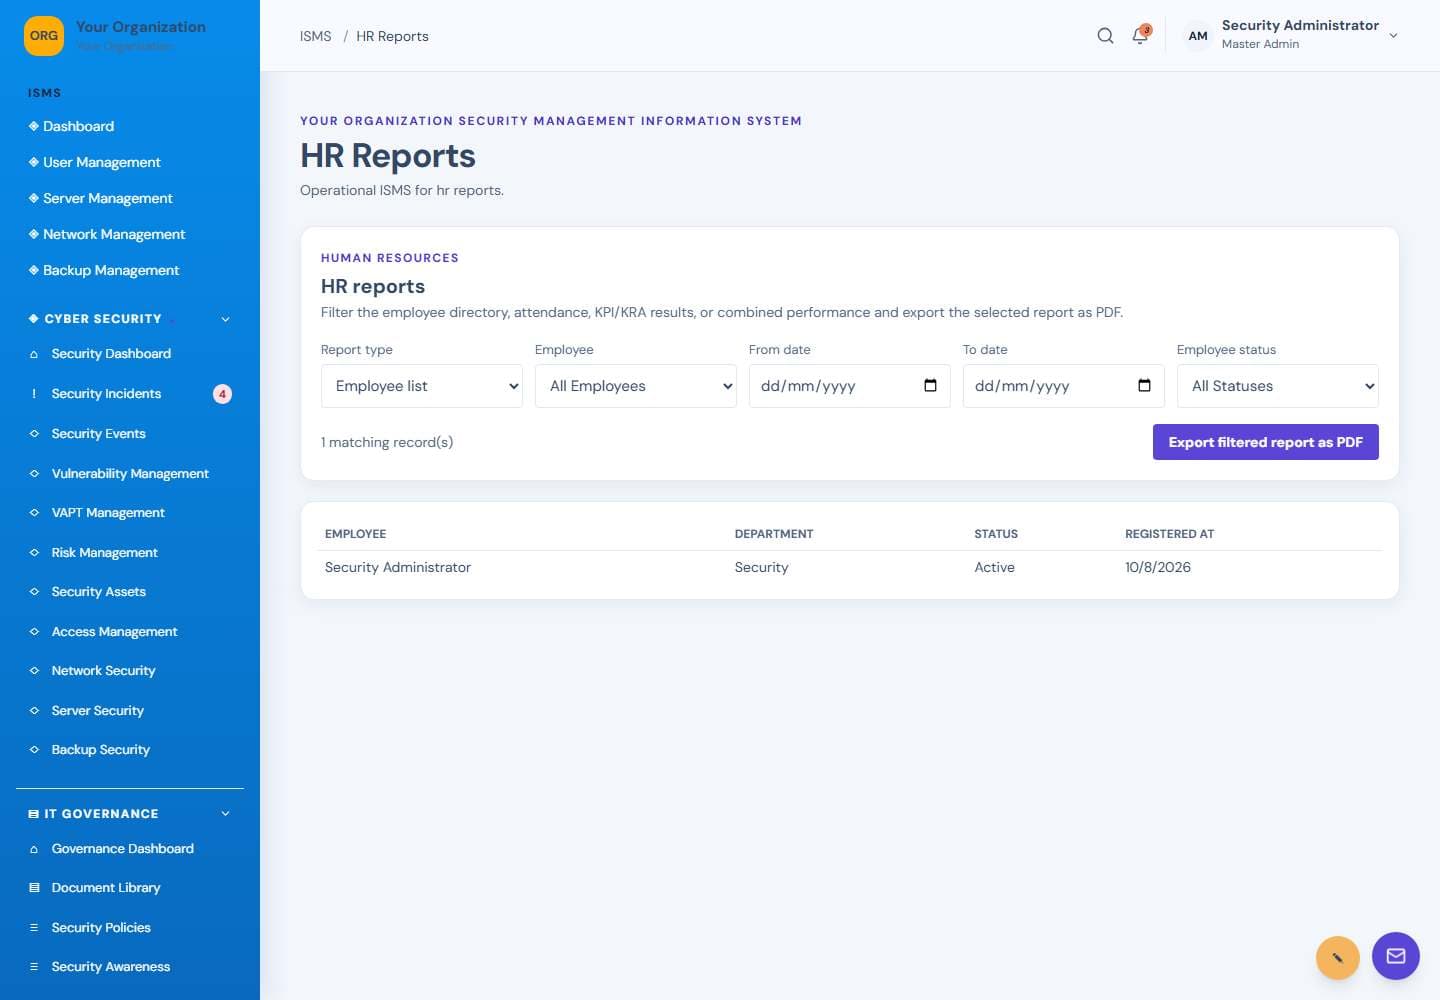Open Vulnerability Management page

tap(130, 474)
